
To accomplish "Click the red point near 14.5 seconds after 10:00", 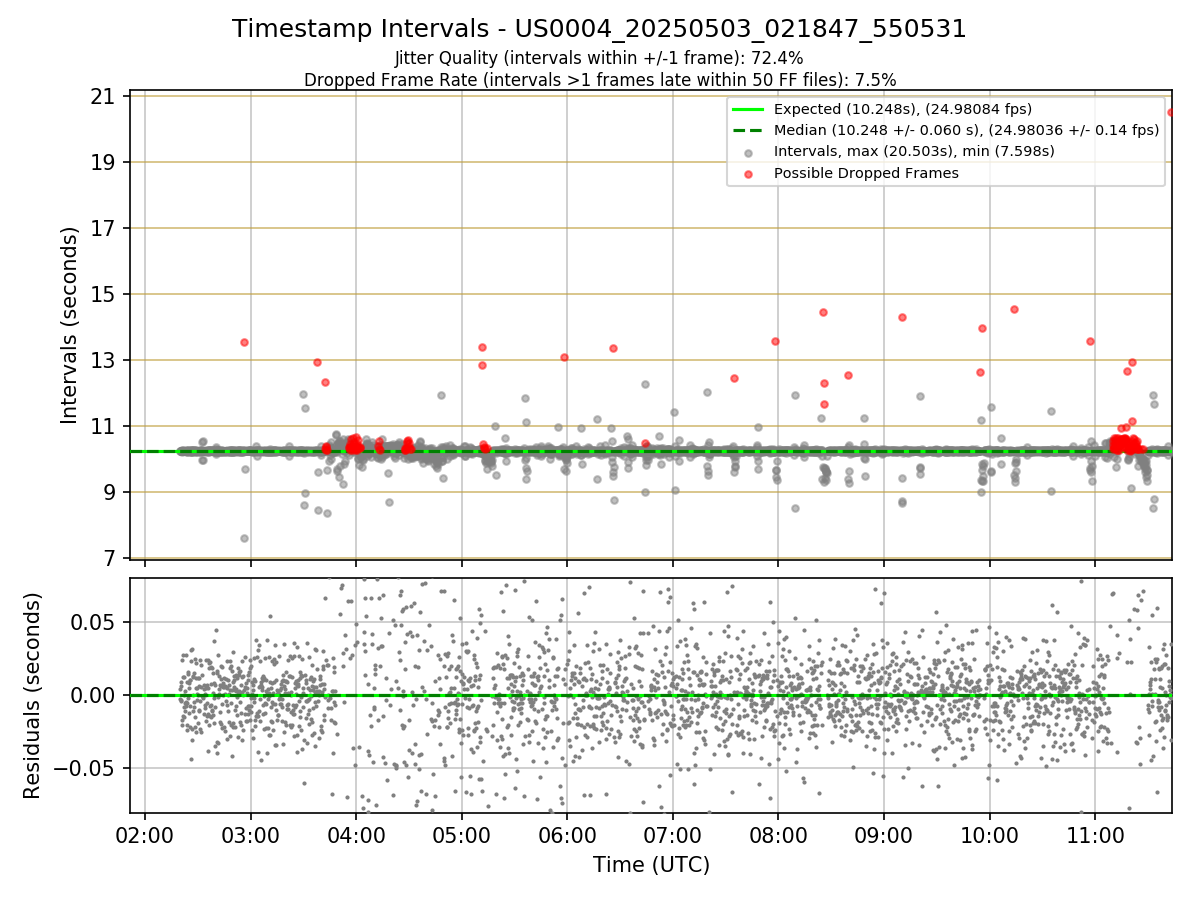I will (1014, 309).
